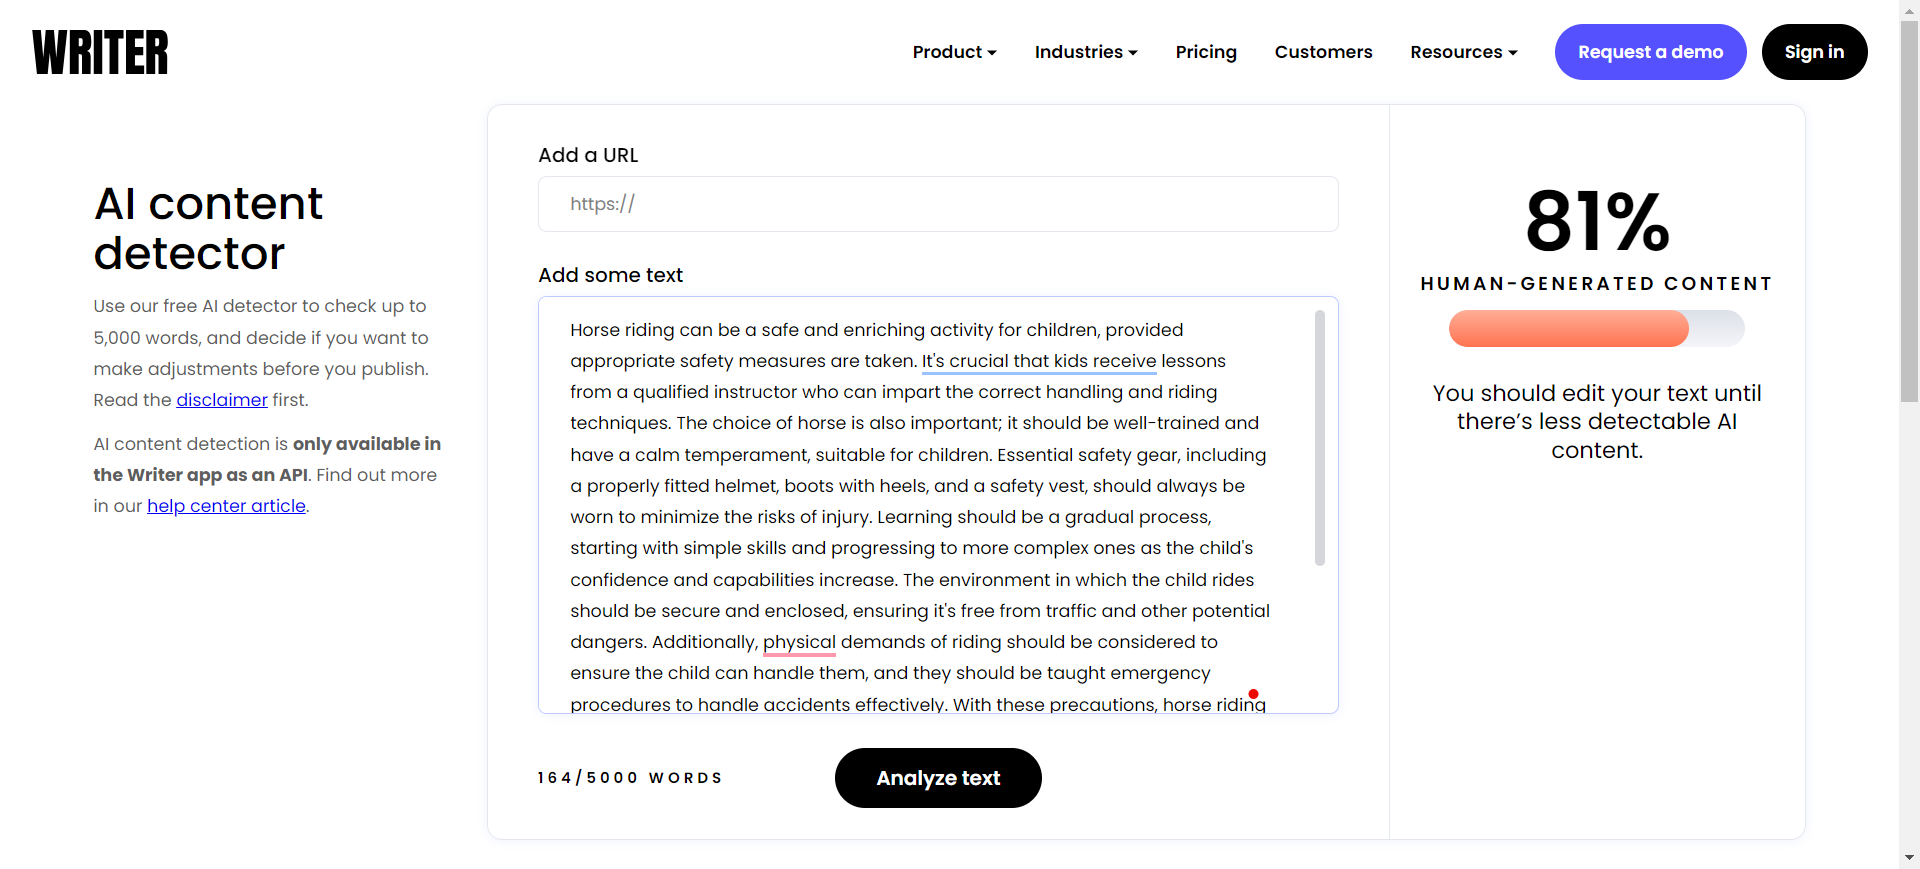Click the WRITER logo
Screen dimensions: 1920x869
pyautogui.click(x=100, y=52)
